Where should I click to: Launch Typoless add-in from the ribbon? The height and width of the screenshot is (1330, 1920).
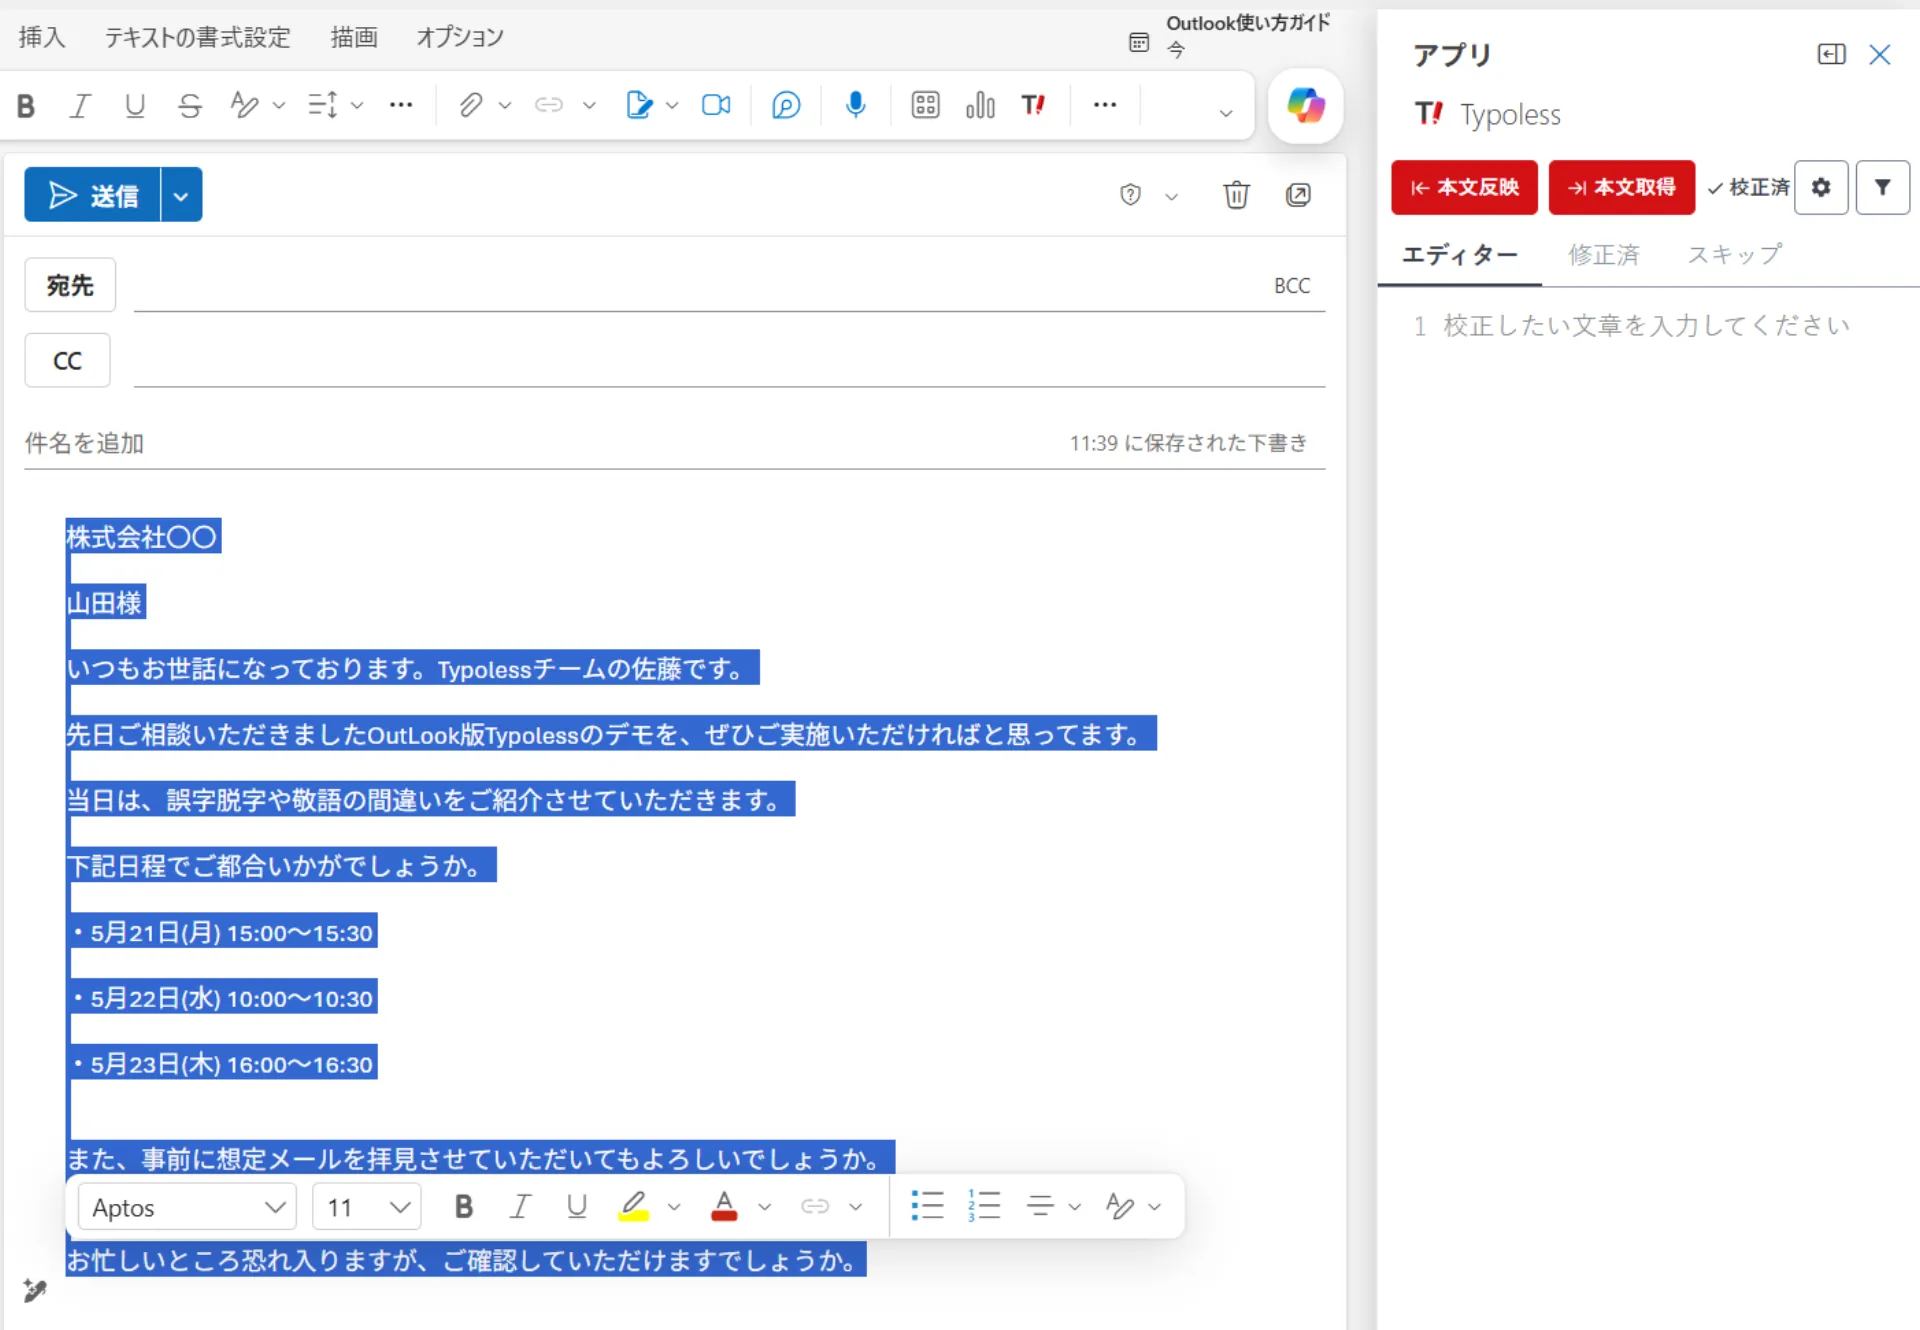(x=1034, y=105)
